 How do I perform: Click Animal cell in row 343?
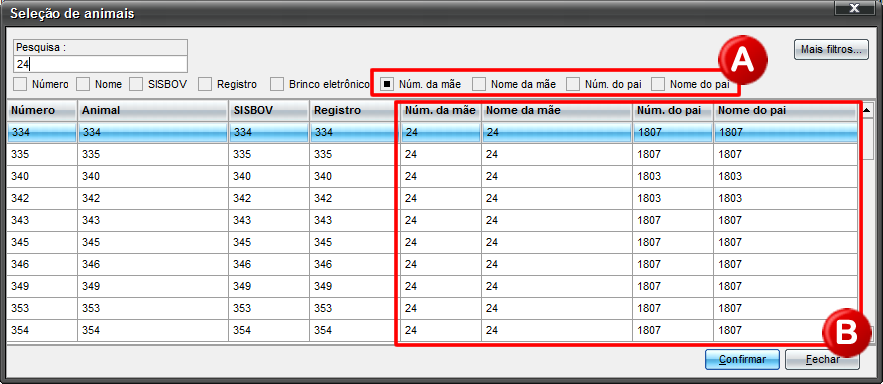click(153, 220)
